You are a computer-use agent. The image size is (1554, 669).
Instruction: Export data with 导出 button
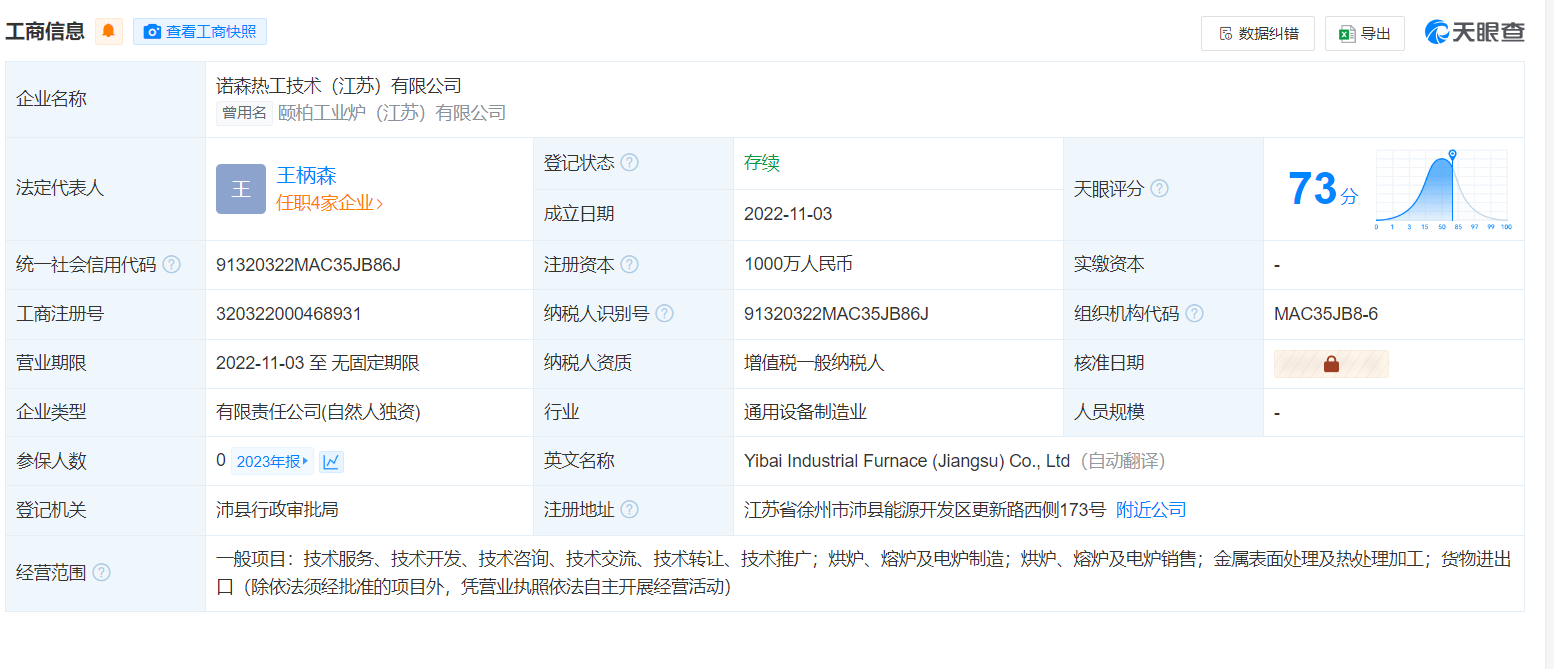click(x=1365, y=33)
